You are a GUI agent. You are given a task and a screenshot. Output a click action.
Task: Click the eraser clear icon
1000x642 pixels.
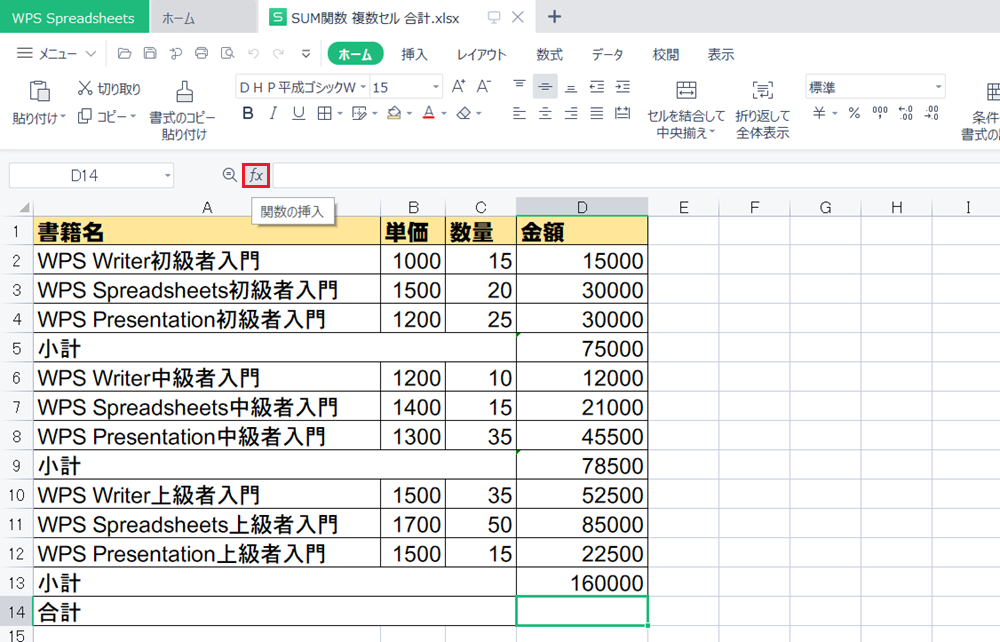pos(464,113)
